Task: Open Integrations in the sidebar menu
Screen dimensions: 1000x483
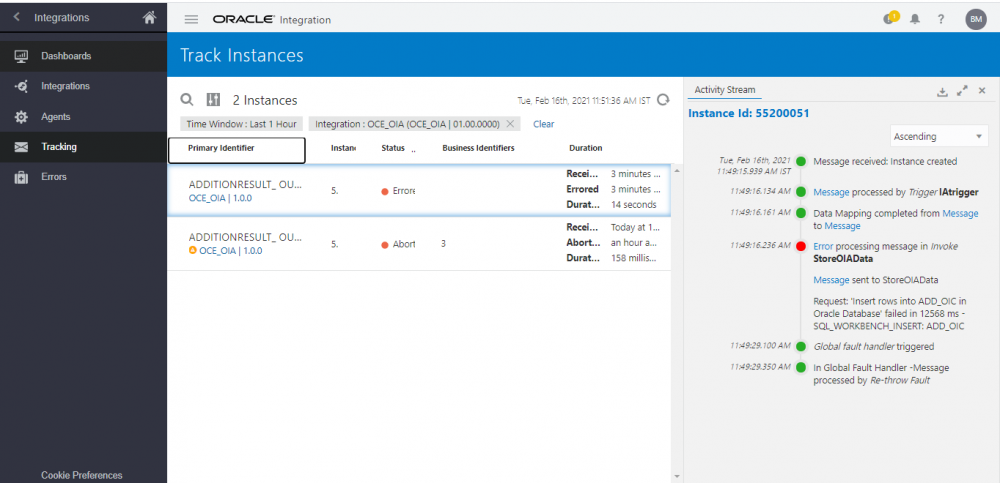Action: point(84,86)
